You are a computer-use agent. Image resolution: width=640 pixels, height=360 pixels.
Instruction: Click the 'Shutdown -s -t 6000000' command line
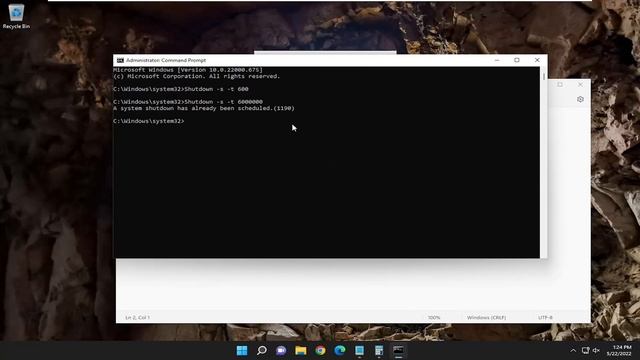(188, 102)
